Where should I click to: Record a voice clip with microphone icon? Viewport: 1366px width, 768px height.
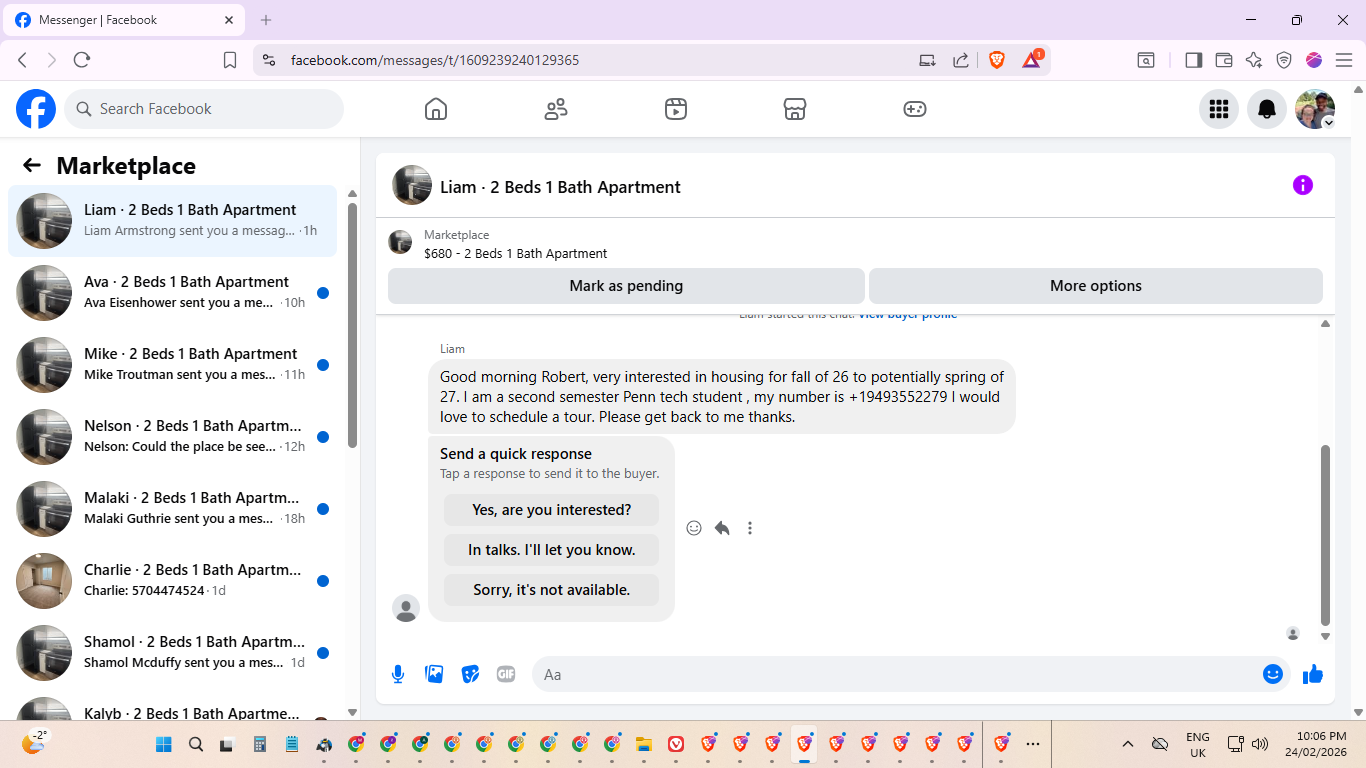[x=398, y=674]
